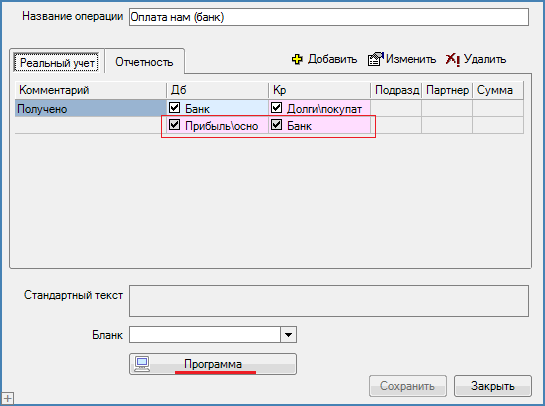The width and height of the screenshot is (545, 406).
Task: Click the computer icon on Программа button
Action: [x=142, y=364]
